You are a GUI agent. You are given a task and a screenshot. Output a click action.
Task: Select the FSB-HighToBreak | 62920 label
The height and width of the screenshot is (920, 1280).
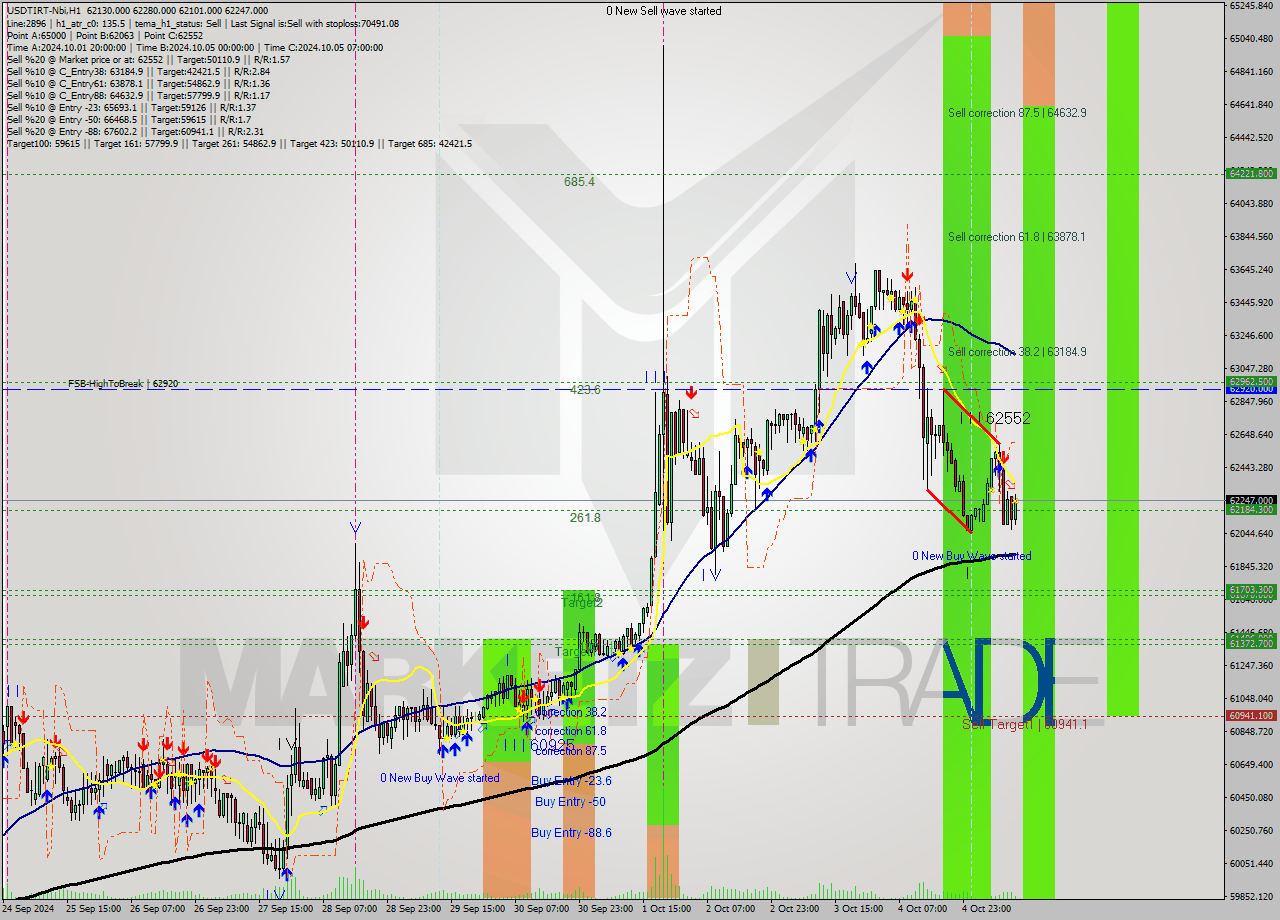[123, 383]
